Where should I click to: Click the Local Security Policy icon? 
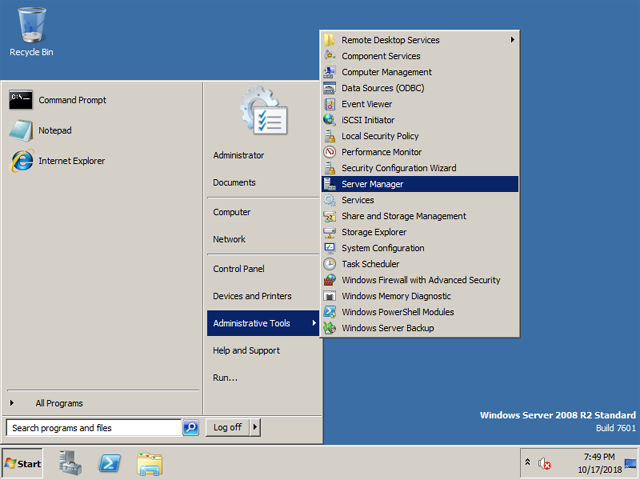pos(329,136)
